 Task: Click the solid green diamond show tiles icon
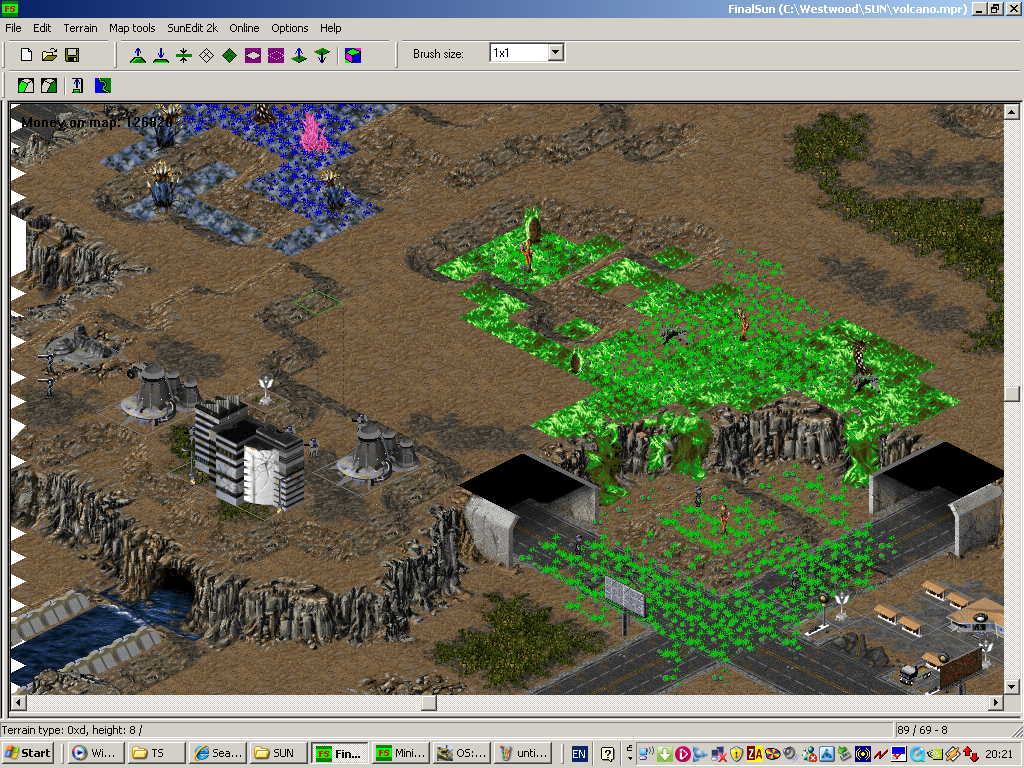[x=229, y=56]
